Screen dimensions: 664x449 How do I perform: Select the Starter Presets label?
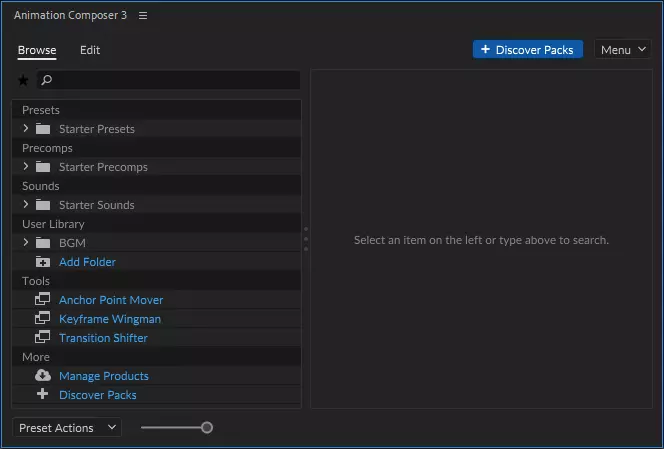[97, 129]
